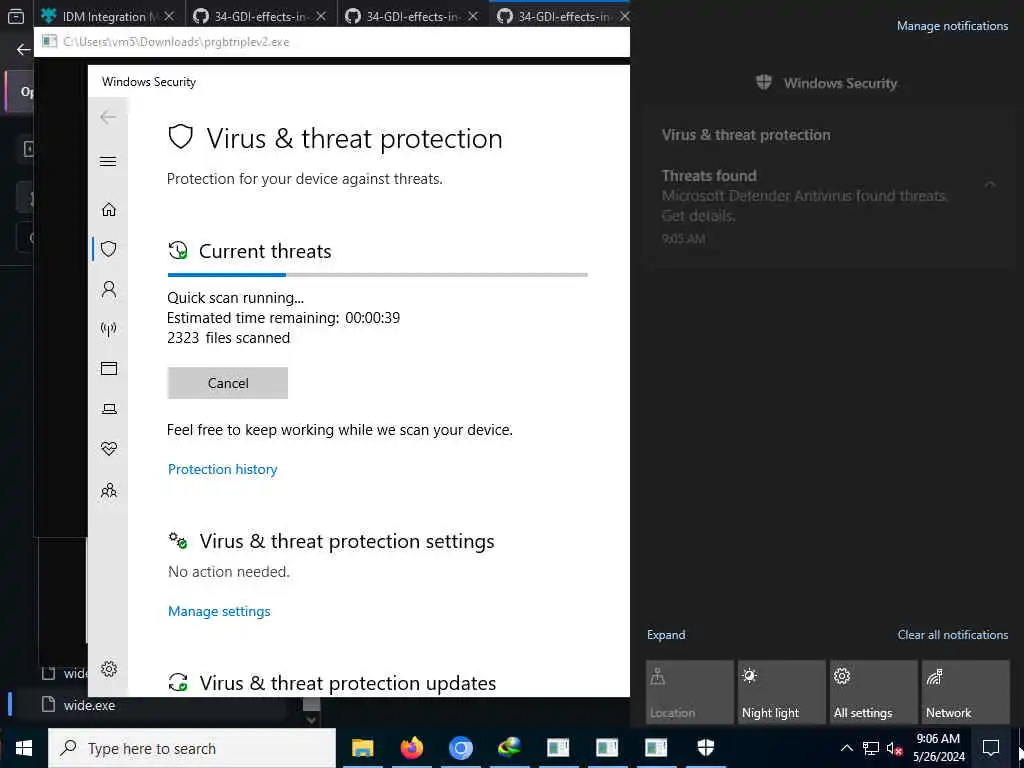Open the clock showing 9:06 AM
1024x768 pixels.
click(938, 748)
